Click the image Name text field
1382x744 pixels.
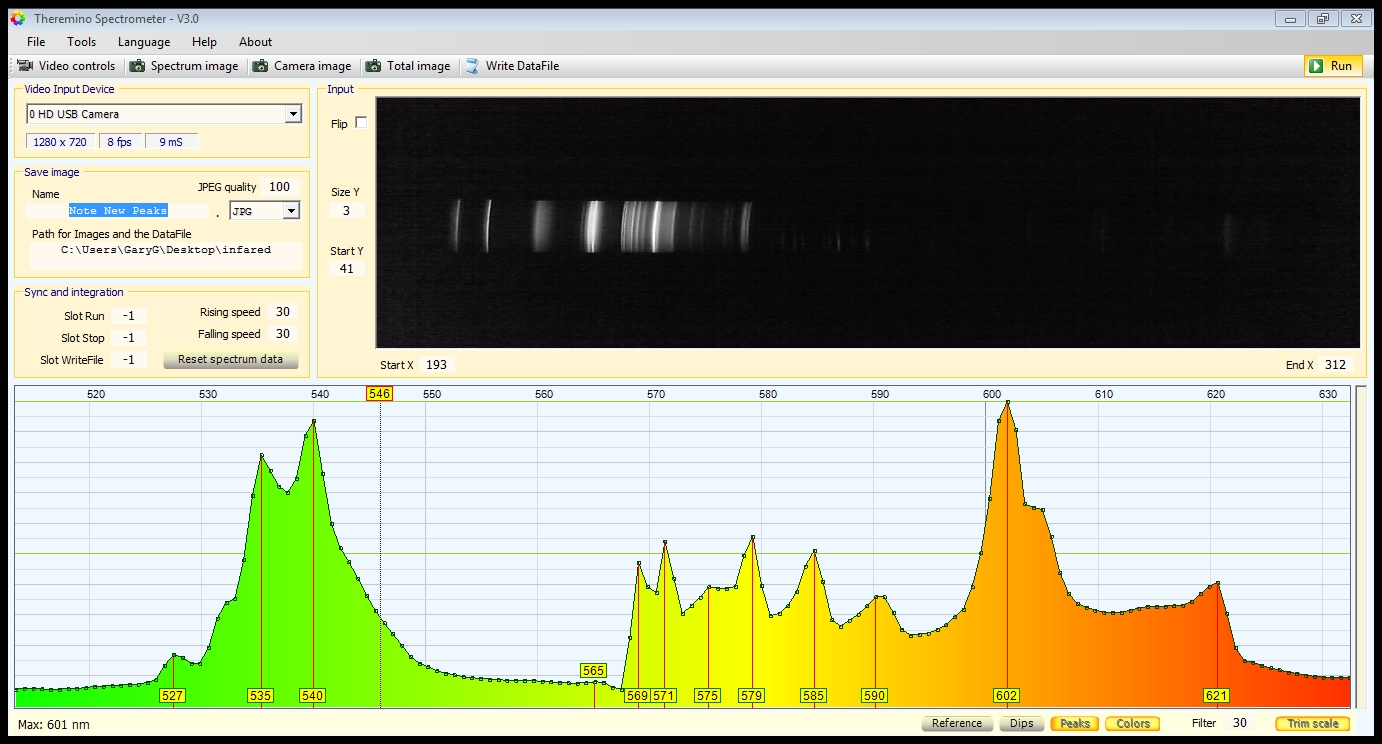tap(118, 211)
